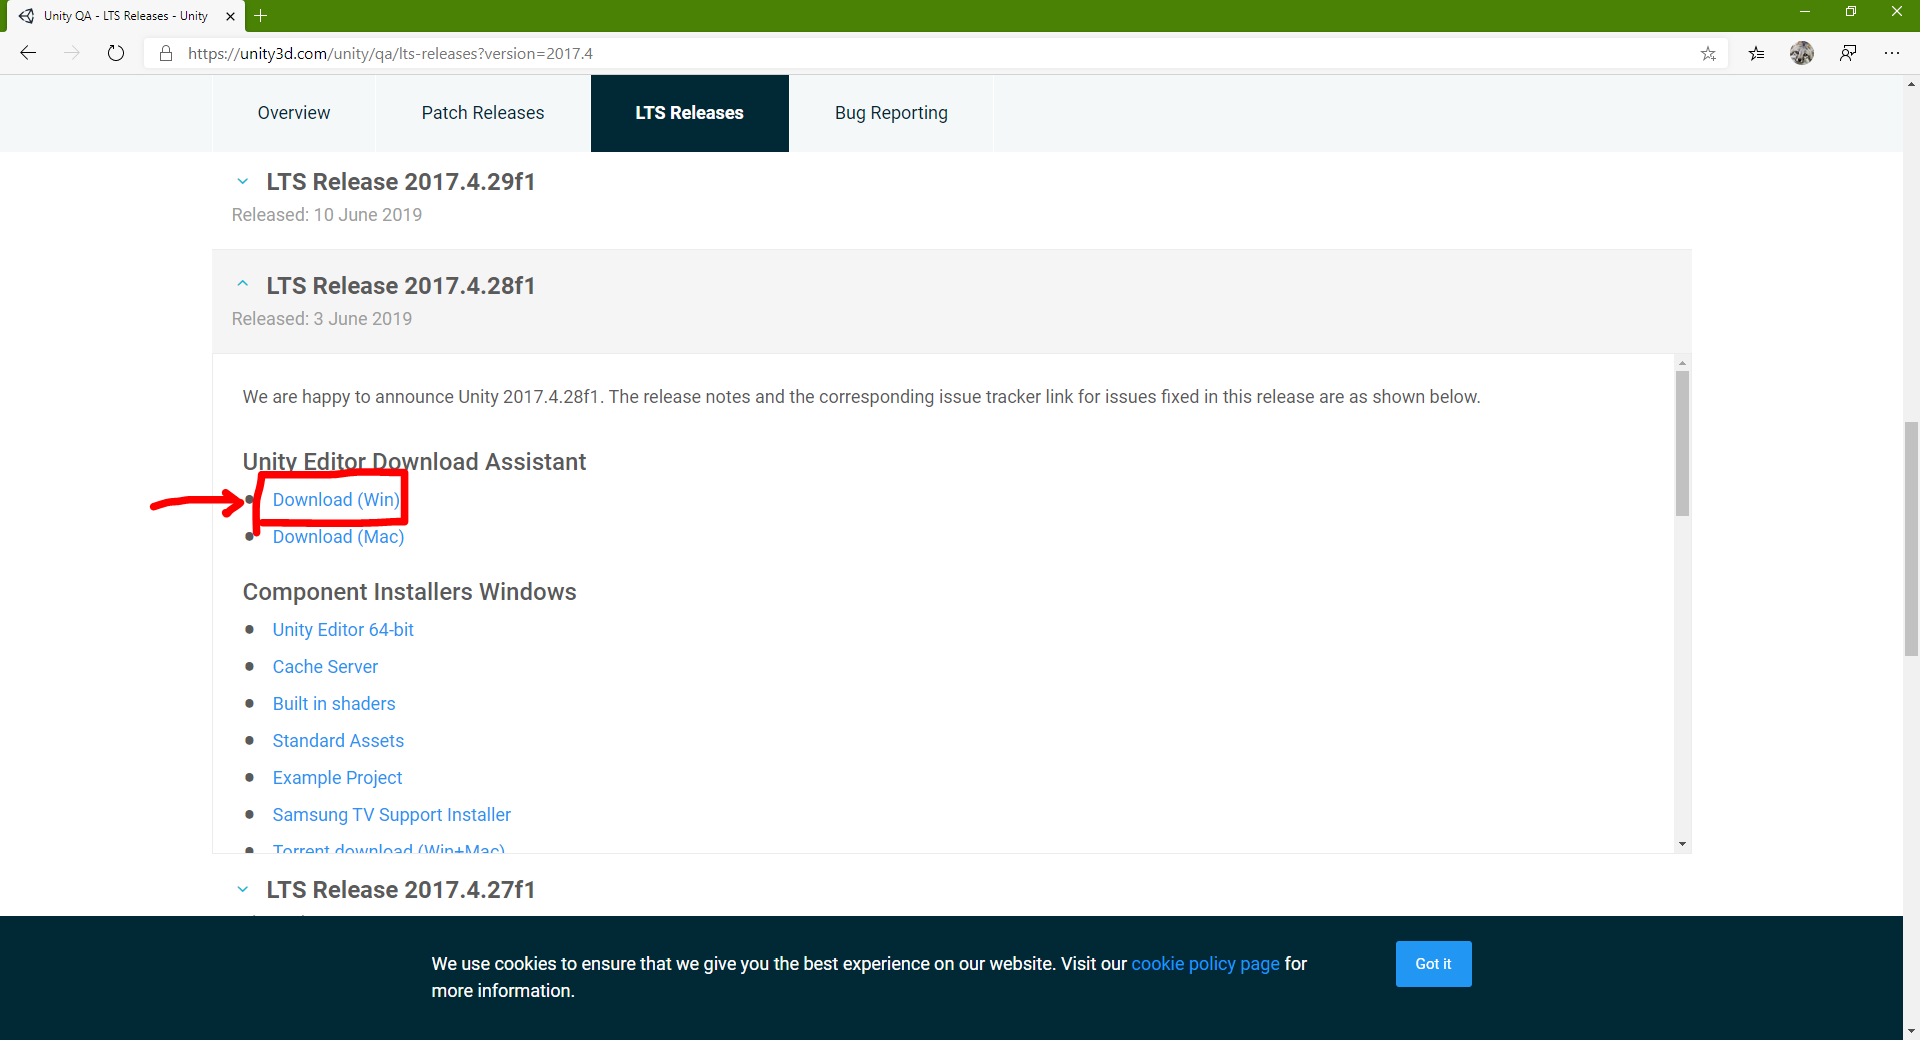
Task: Select the LTS Releases tab
Action: (690, 113)
